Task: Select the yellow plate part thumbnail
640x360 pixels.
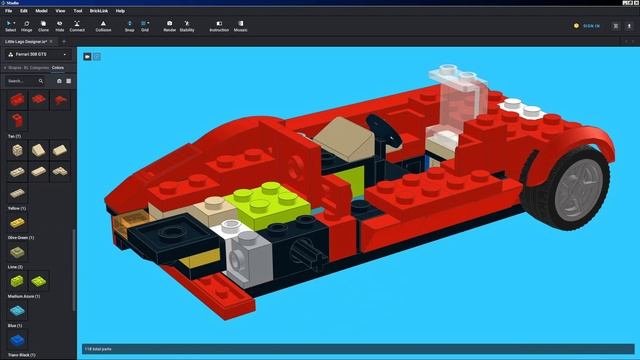Action: click(17, 223)
